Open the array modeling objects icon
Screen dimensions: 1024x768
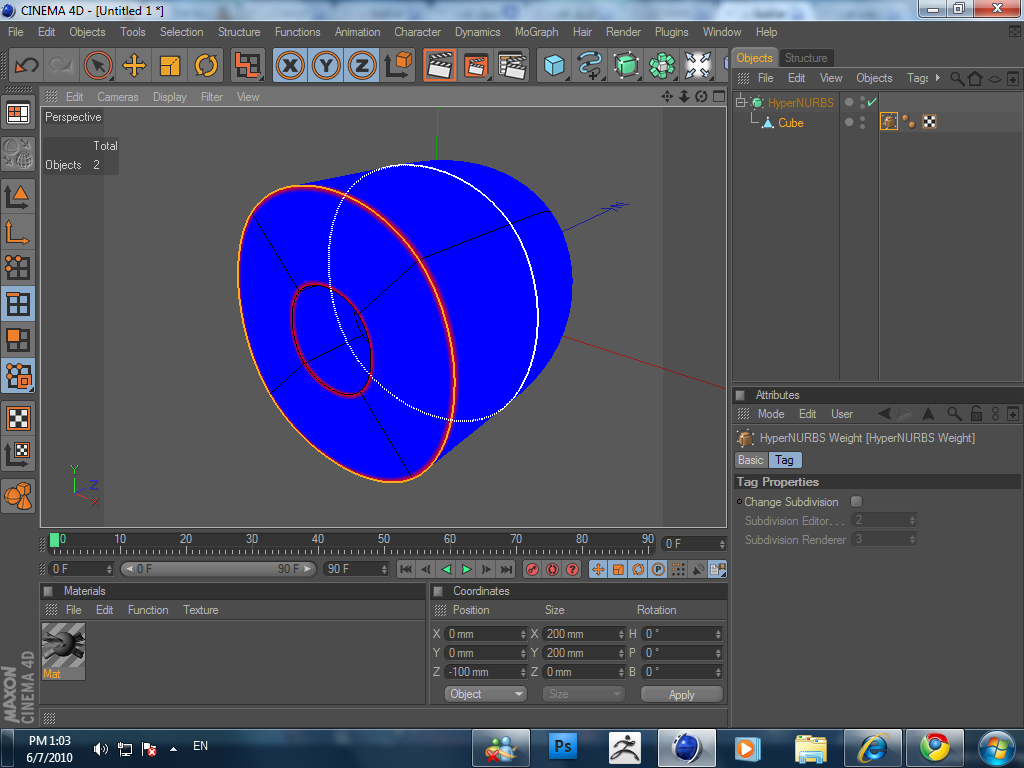tap(662, 65)
